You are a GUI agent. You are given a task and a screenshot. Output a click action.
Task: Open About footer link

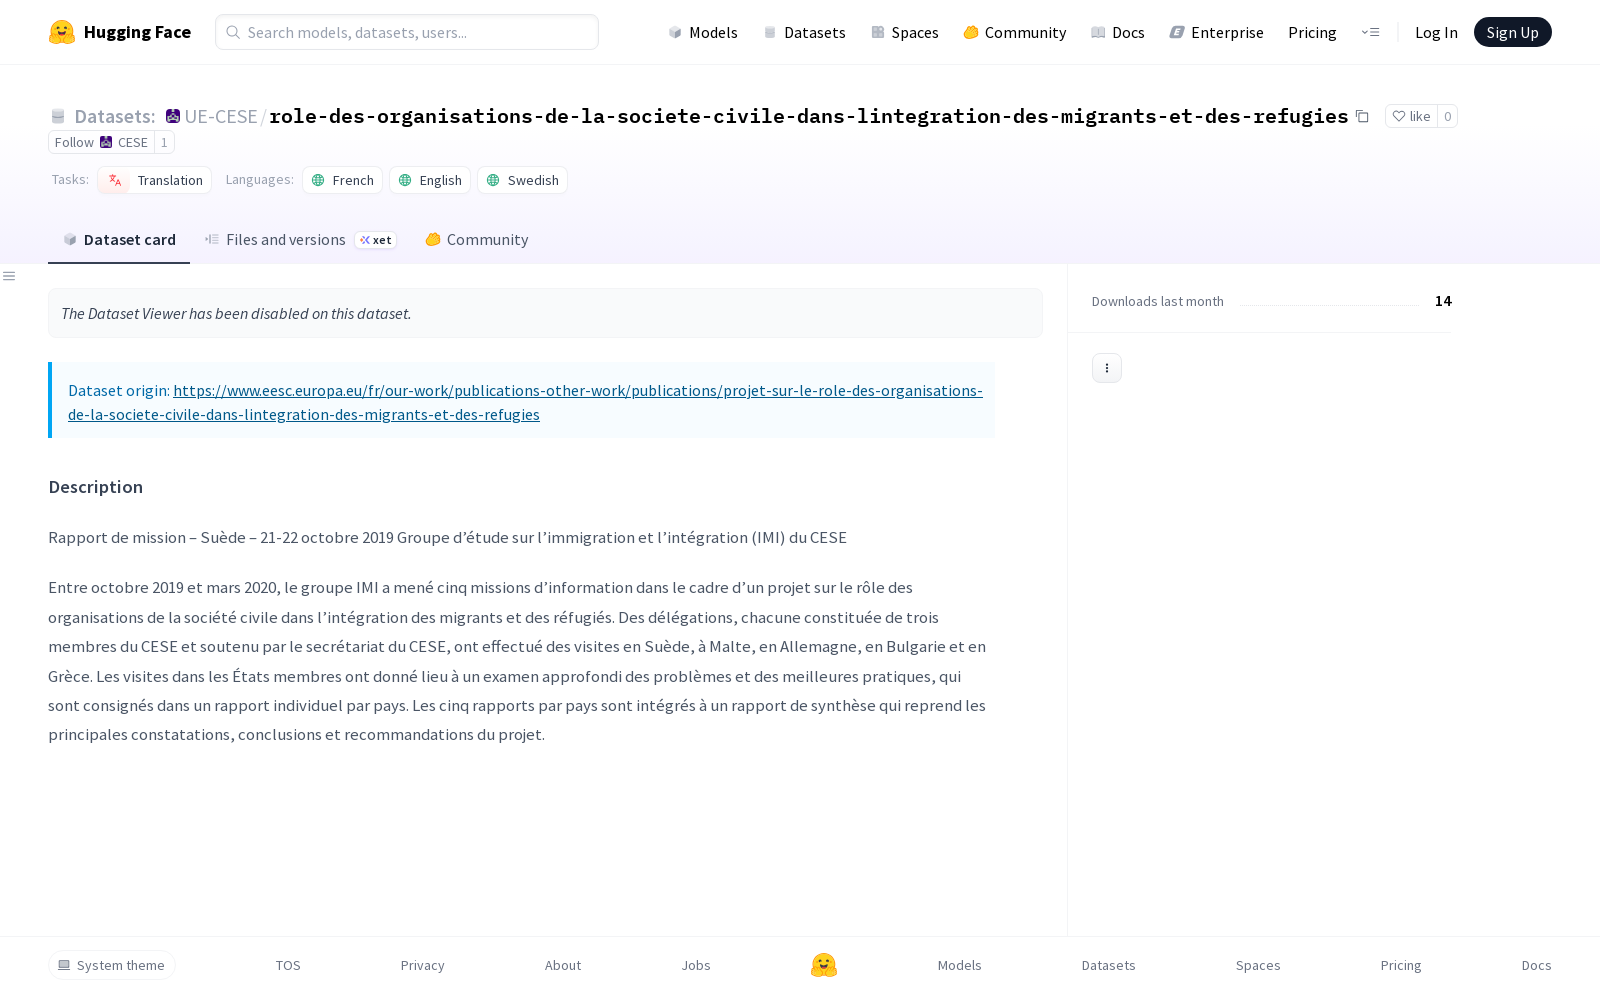click(563, 965)
